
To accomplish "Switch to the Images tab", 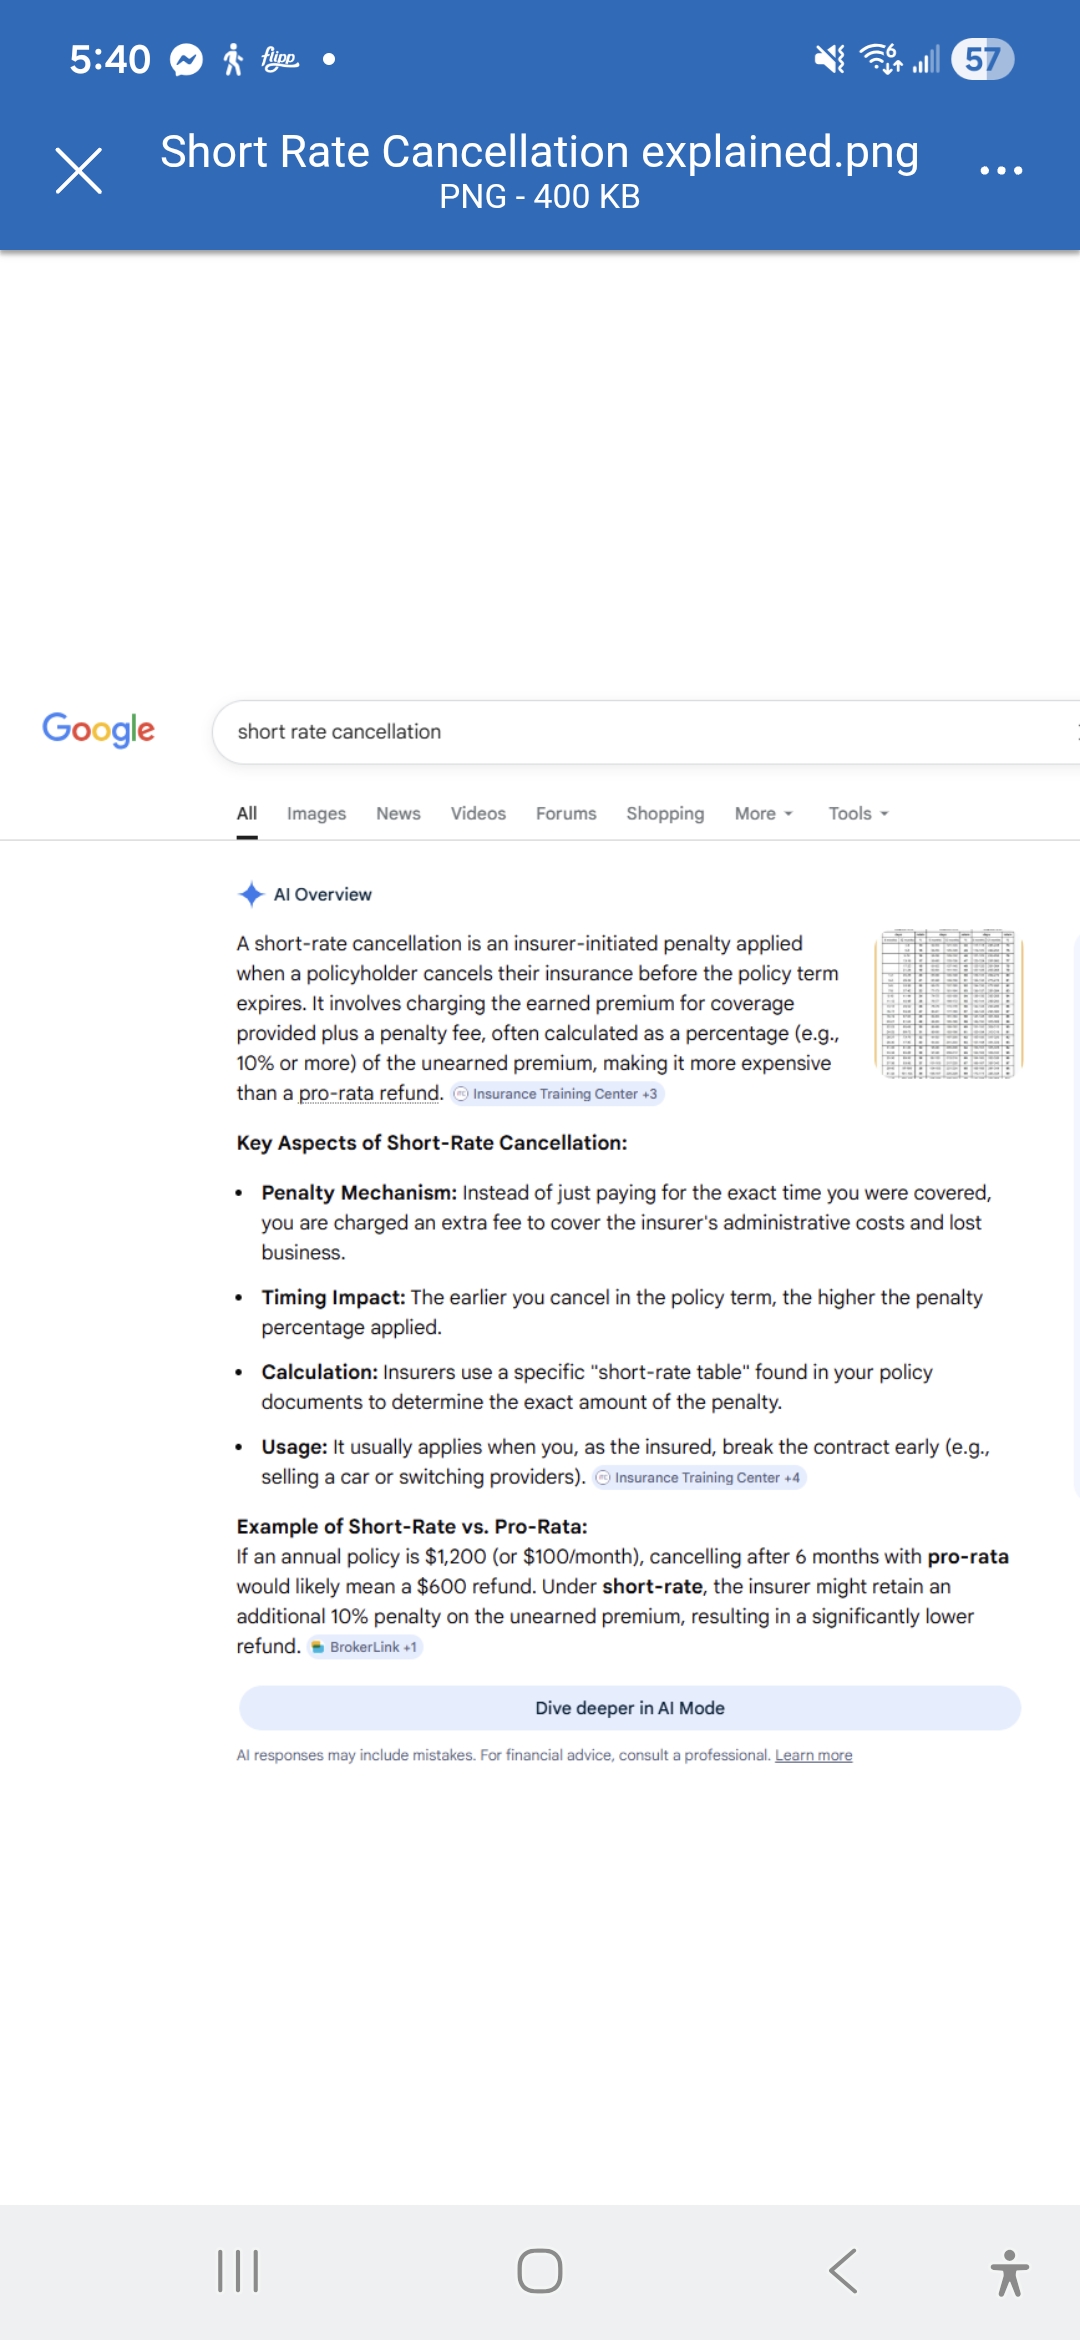I will click(316, 814).
